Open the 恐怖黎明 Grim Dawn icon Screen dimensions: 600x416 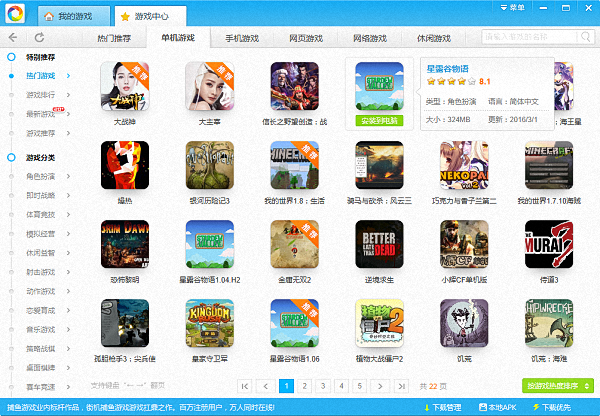point(126,244)
